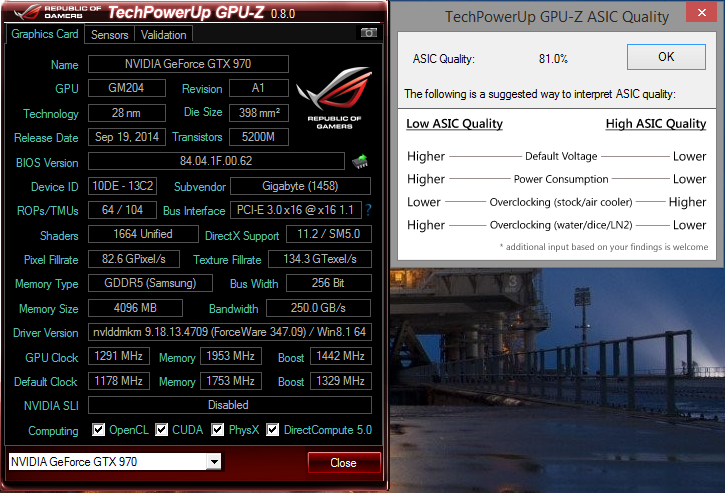Screen dimensions: 725x493
Task: Switch to the Sensors tab
Action: pyautogui.click(x=110, y=35)
